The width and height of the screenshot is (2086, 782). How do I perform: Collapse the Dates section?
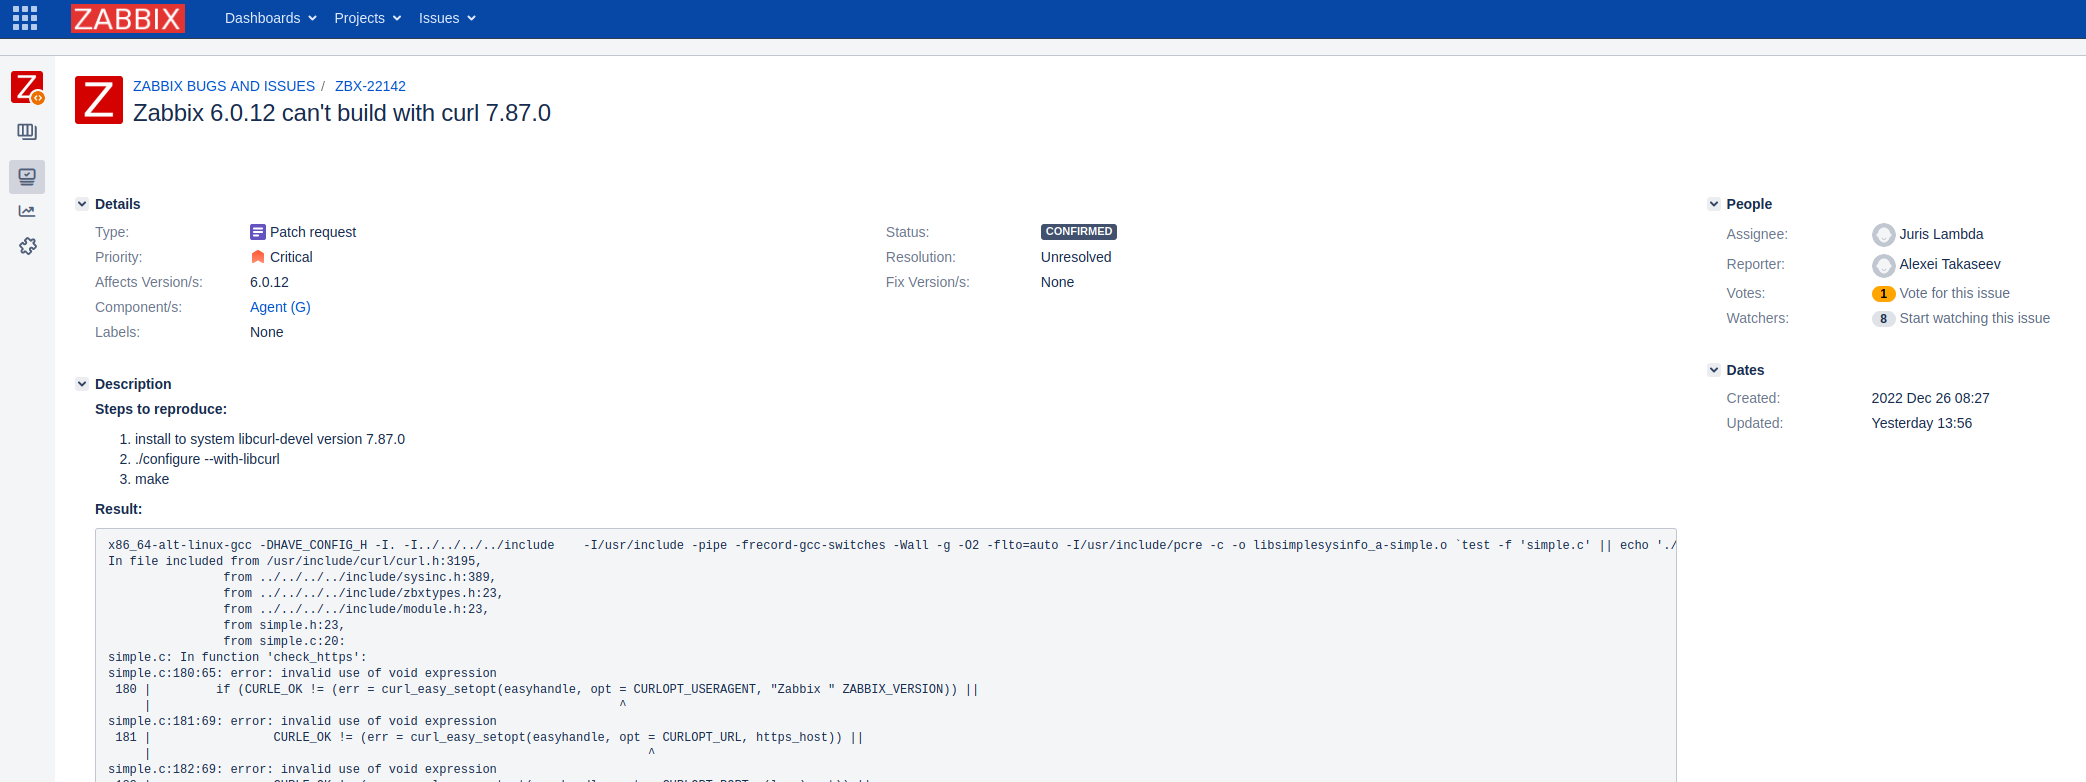[x=1714, y=370]
